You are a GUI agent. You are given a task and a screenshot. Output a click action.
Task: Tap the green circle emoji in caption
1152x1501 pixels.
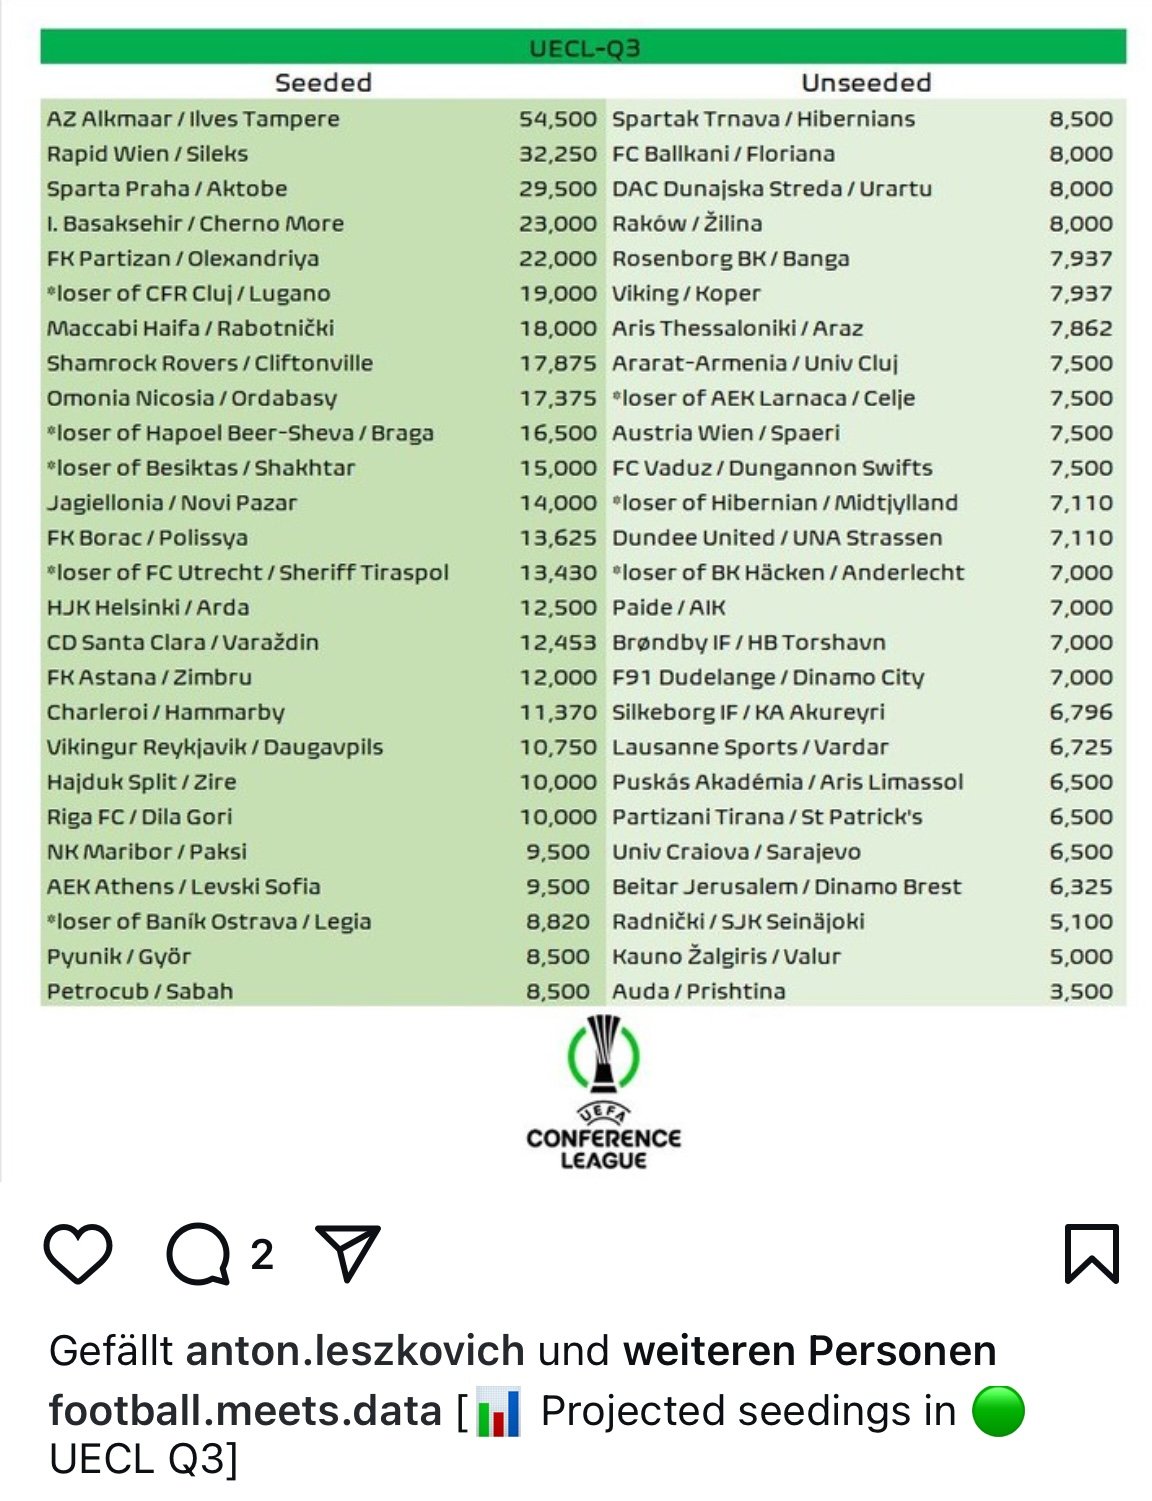pos(998,1411)
